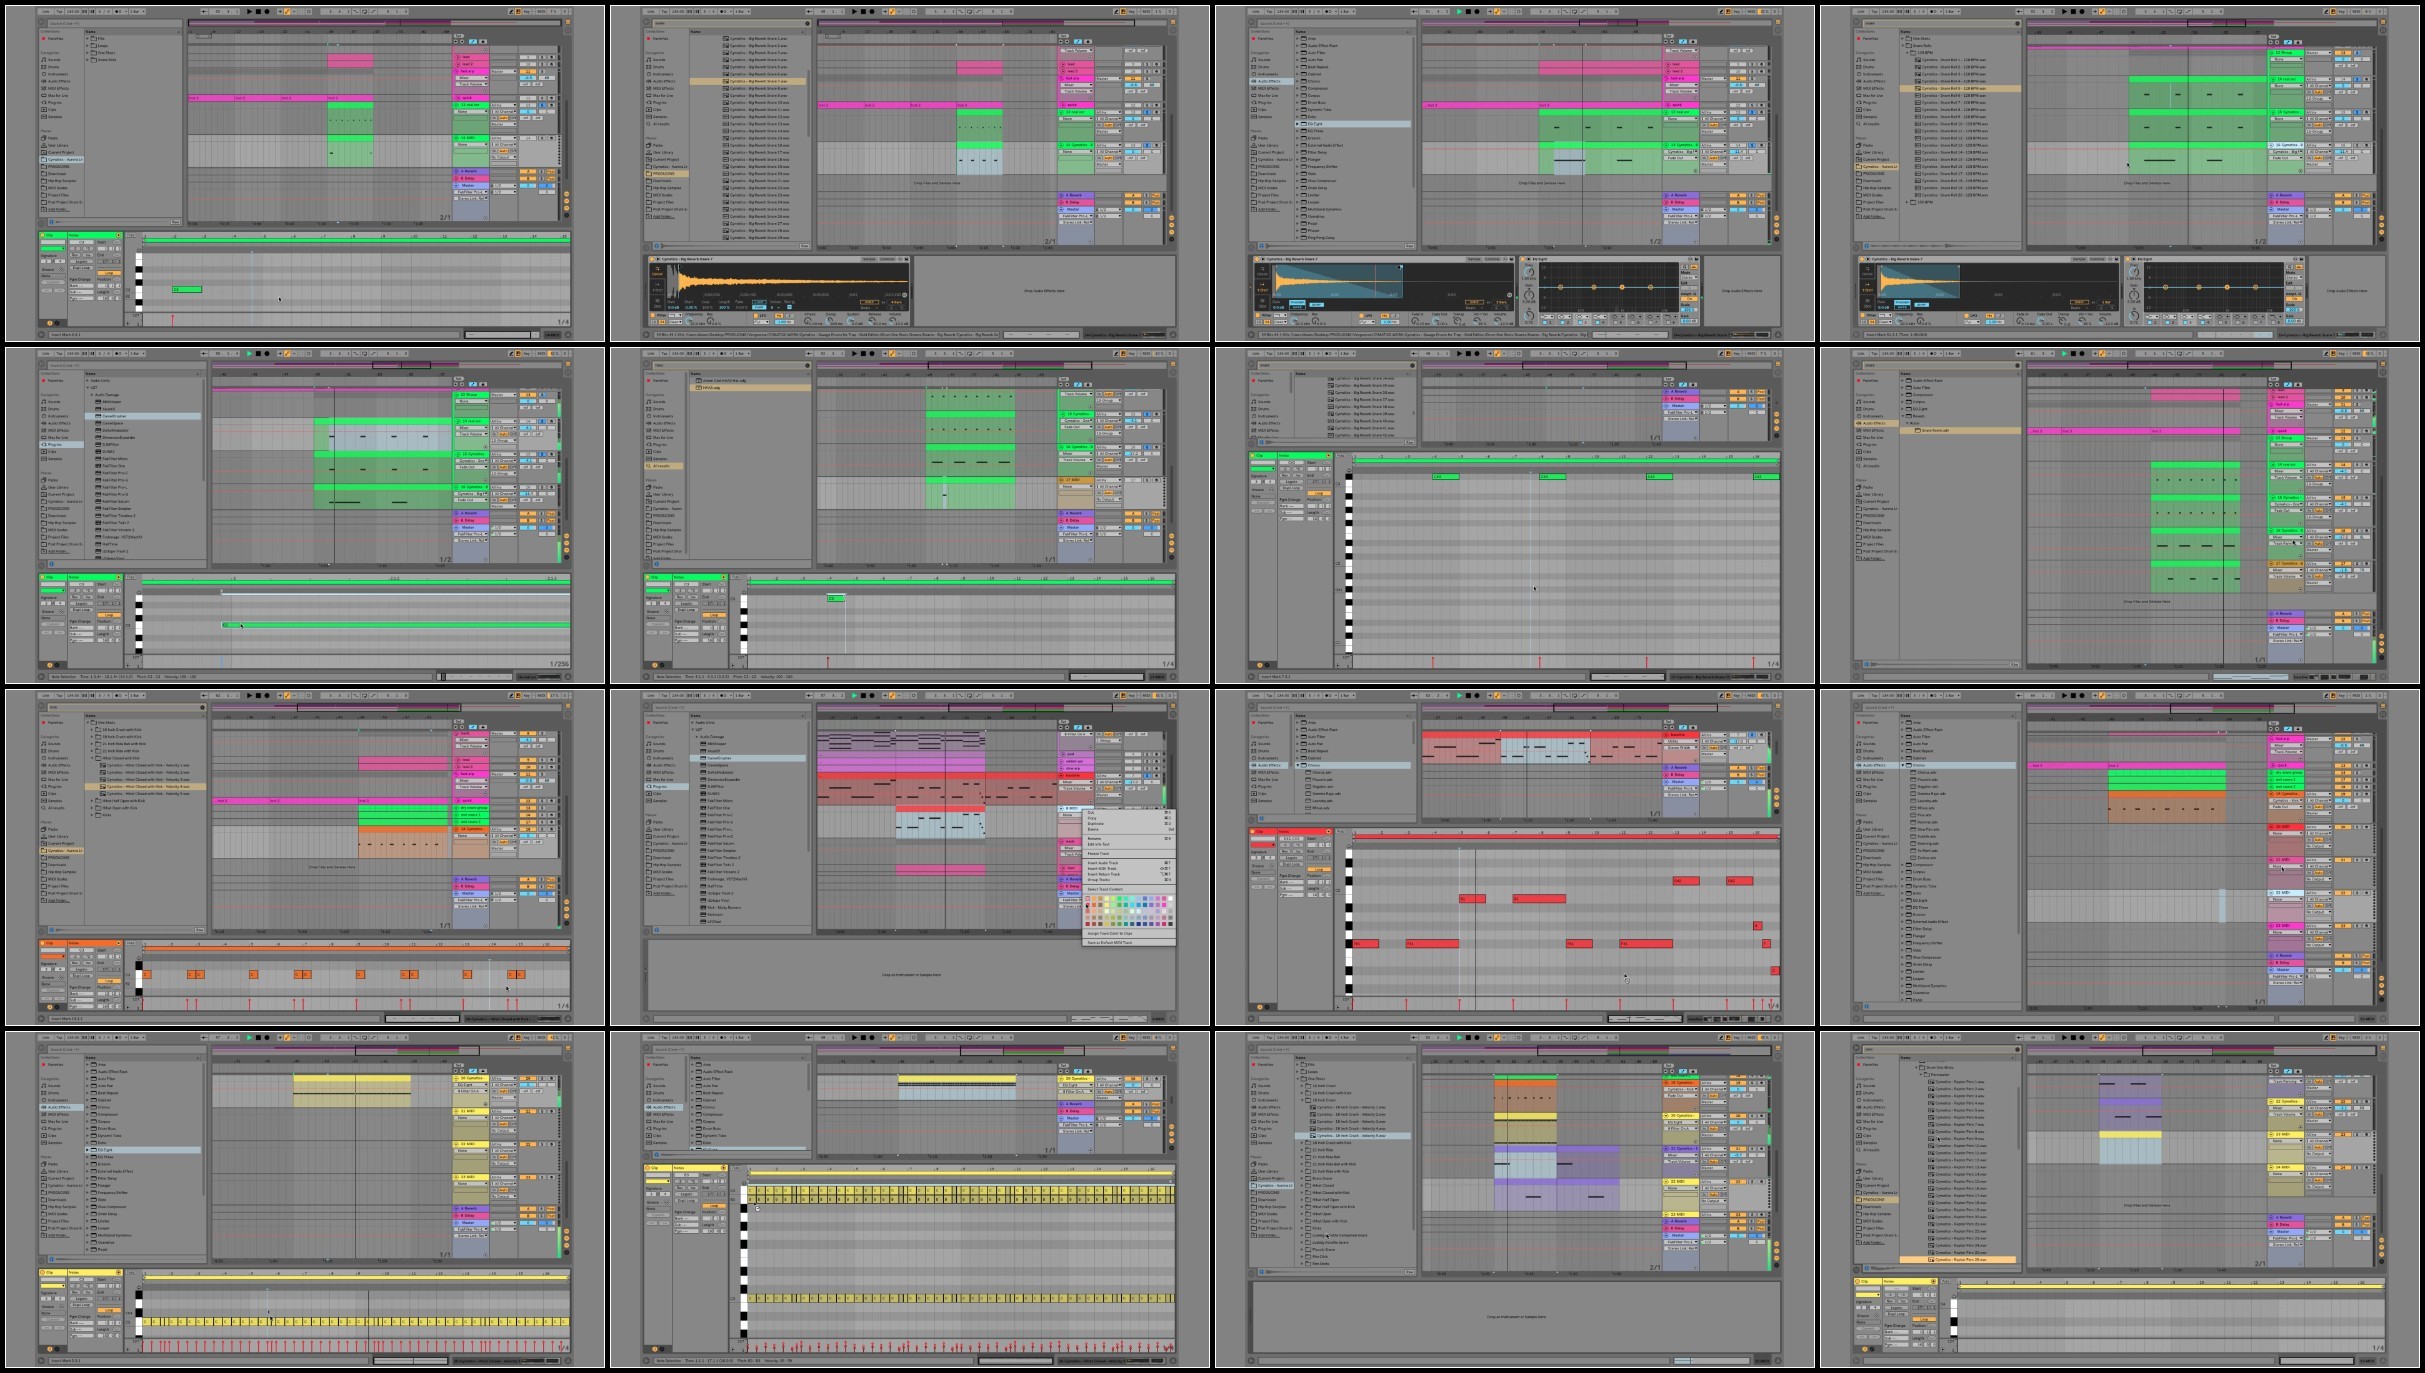Select highlighted Hihat Closed with Kick sample

coord(146,787)
